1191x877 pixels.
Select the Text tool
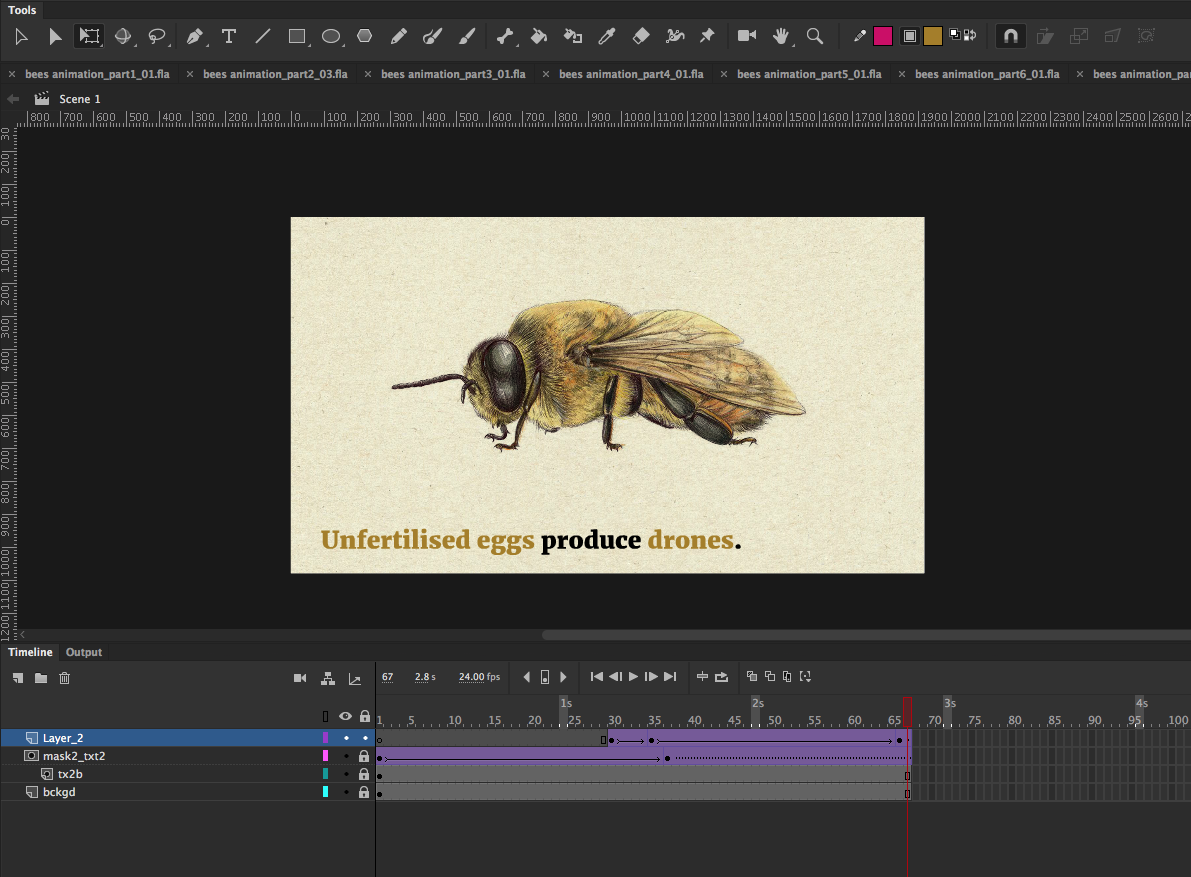[x=229, y=36]
